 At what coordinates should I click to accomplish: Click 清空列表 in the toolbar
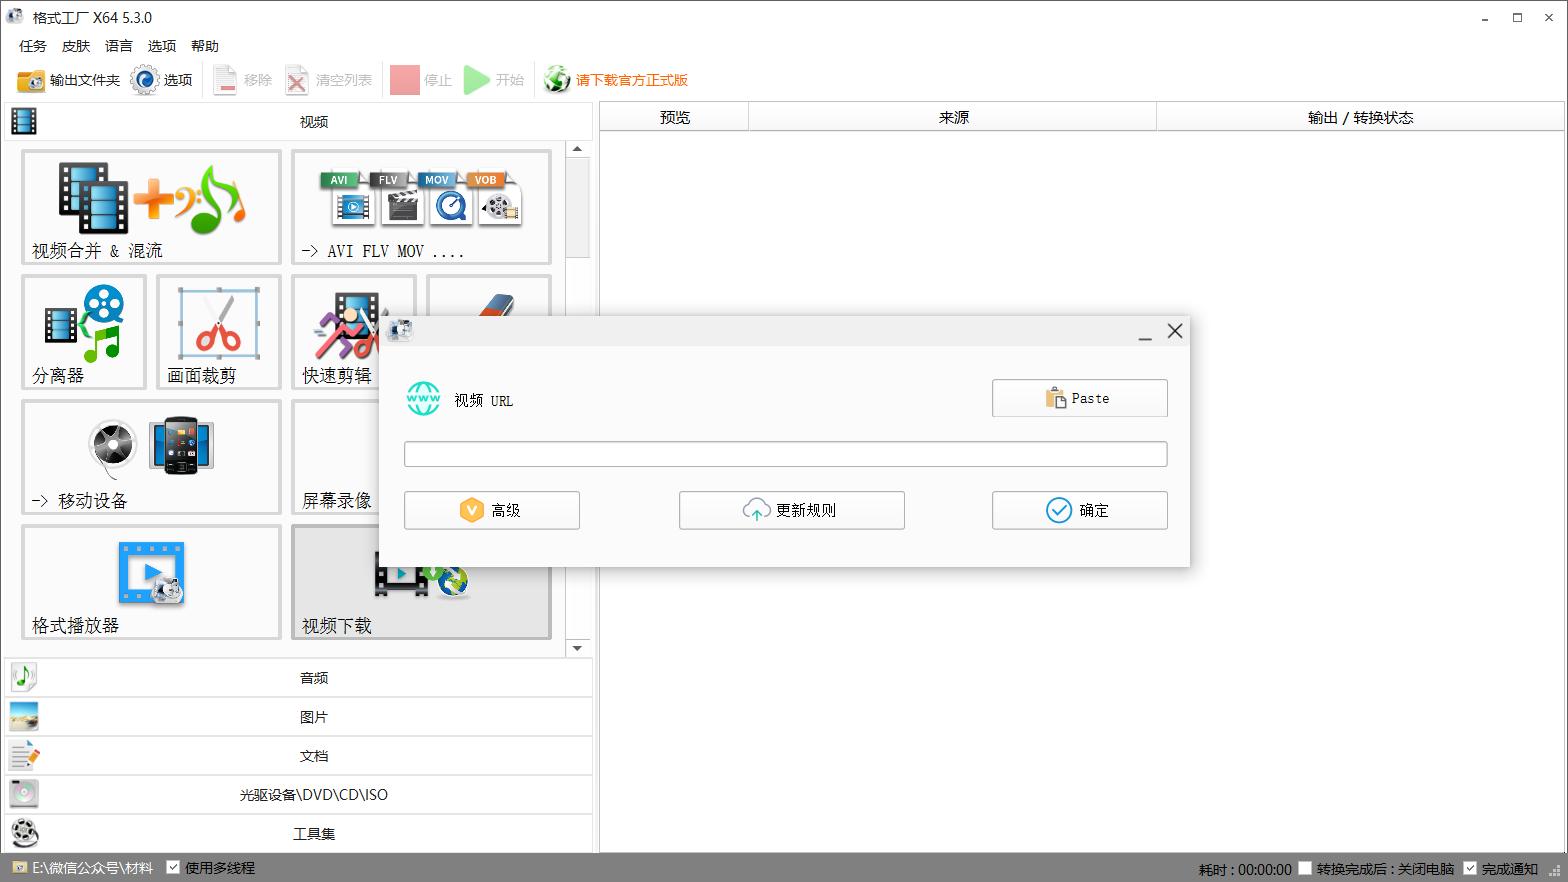tap(328, 80)
